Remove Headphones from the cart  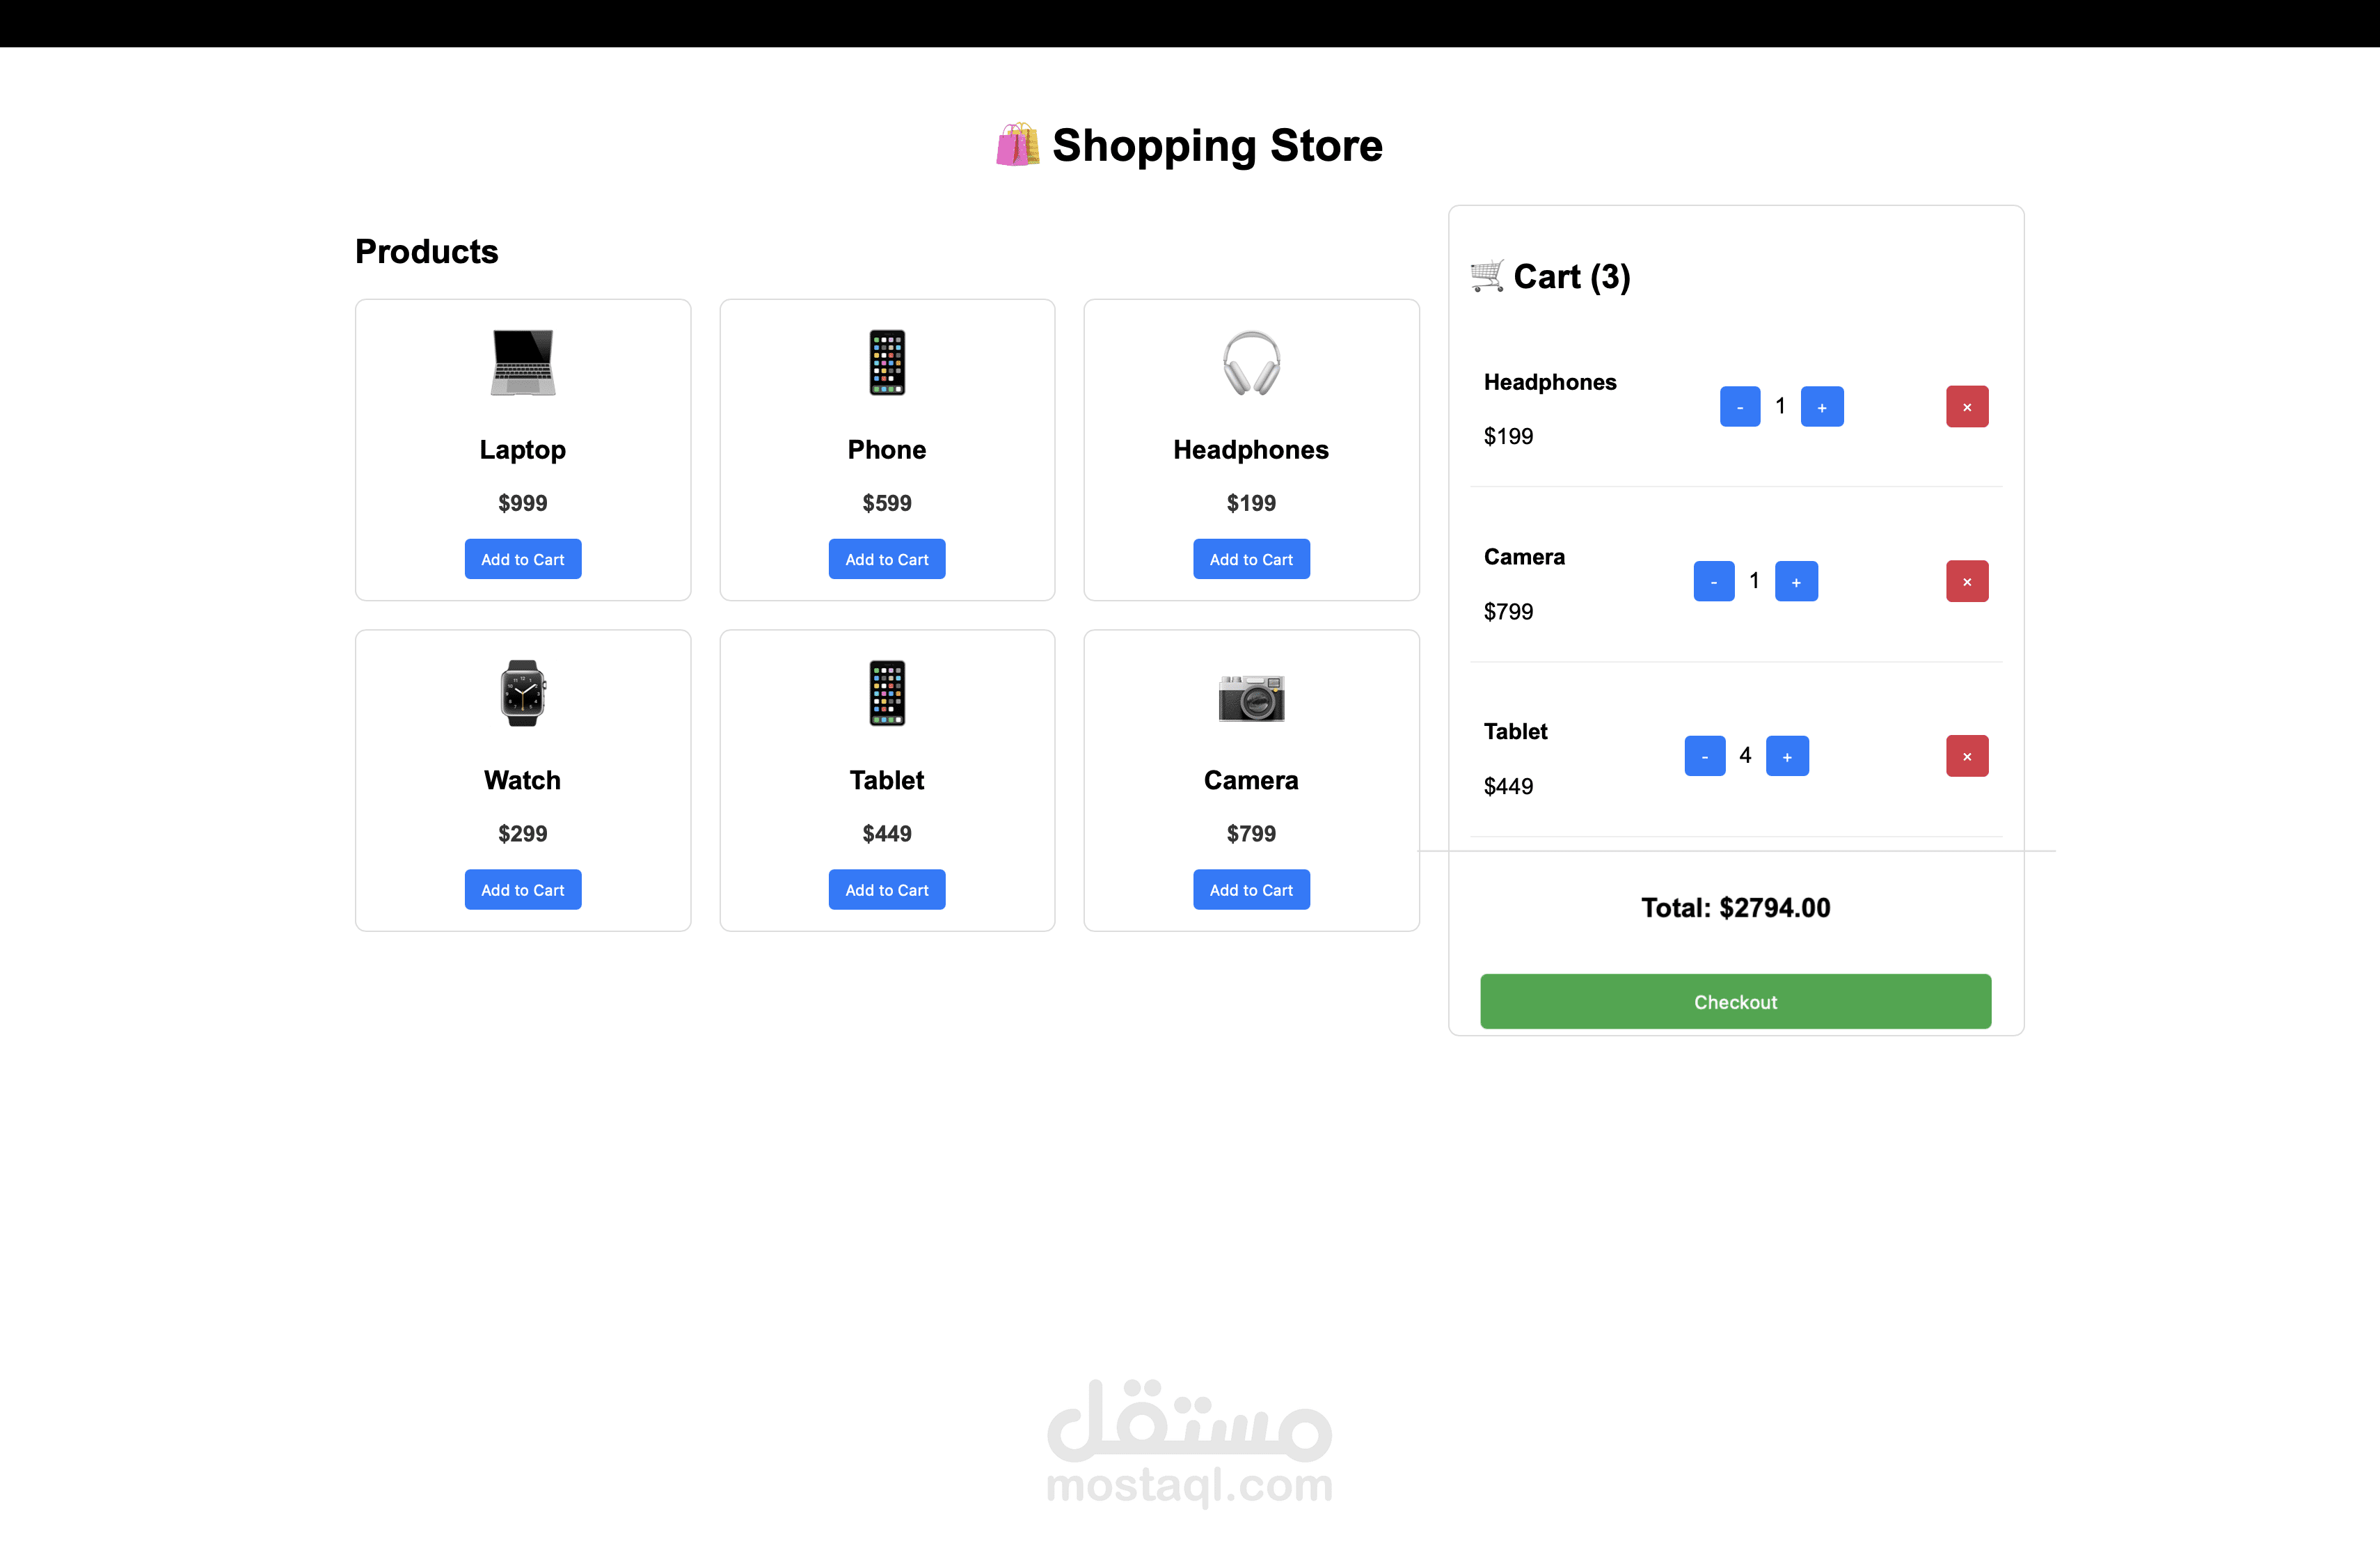coord(1966,406)
